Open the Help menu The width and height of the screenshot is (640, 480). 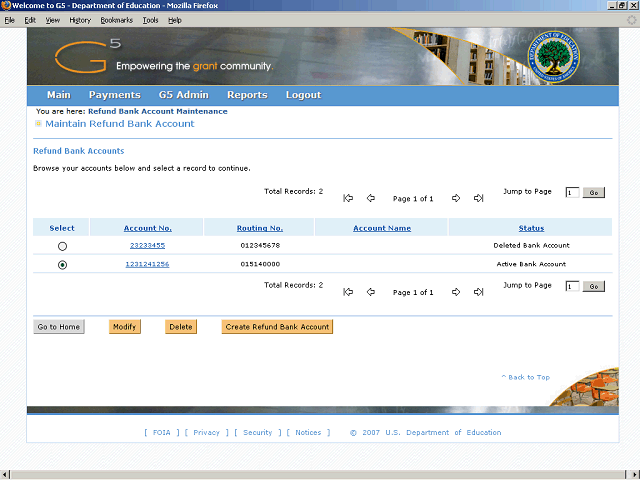pyautogui.click(x=175, y=20)
